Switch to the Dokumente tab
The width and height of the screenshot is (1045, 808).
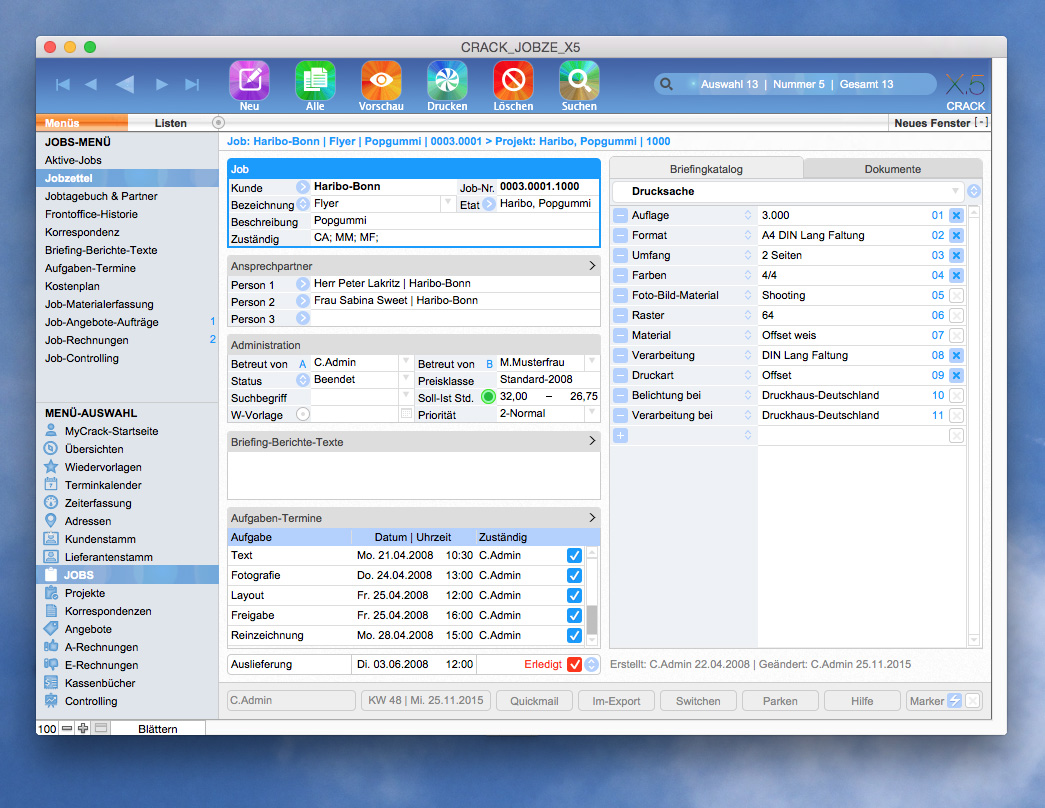click(892, 169)
